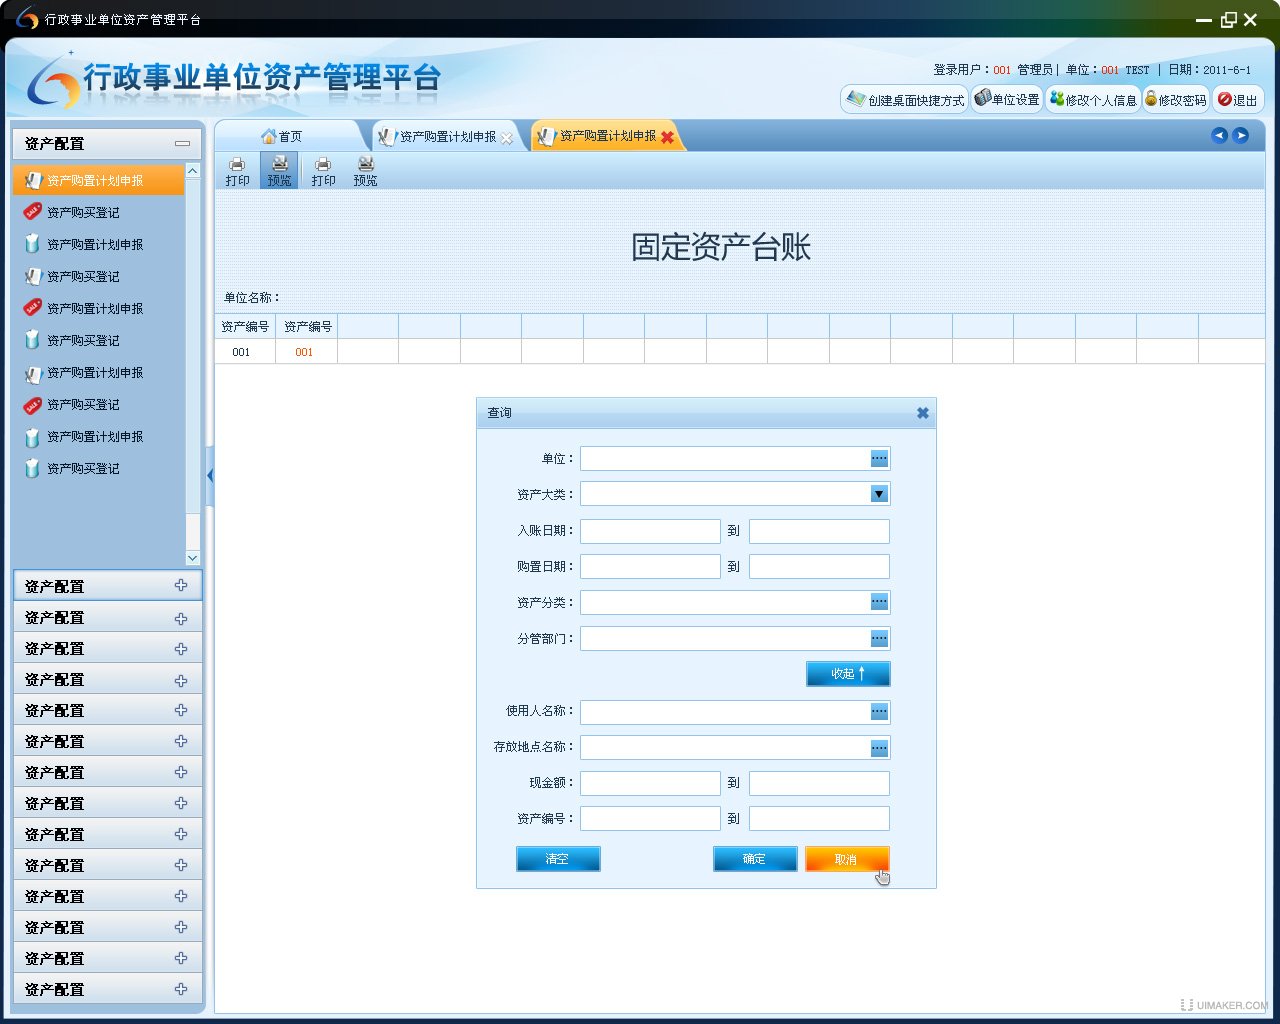1280x1024 pixels.
Task: Click the 入账日期 end date field
Action: pyautogui.click(x=819, y=531)
